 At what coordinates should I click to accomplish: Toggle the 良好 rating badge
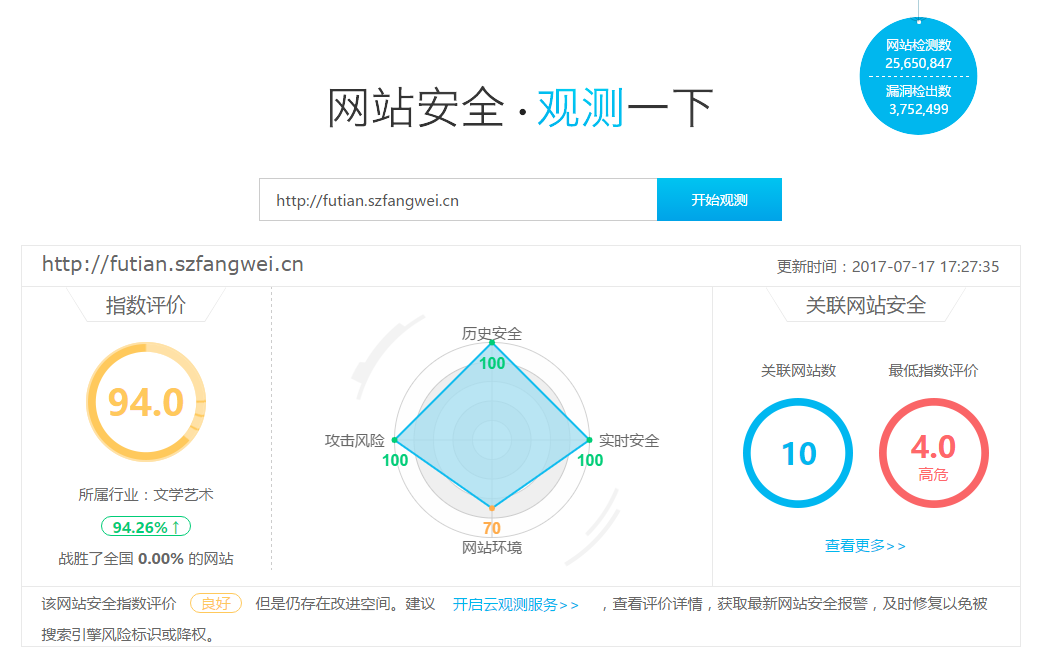pyautogui.click(x=216, y=604)
